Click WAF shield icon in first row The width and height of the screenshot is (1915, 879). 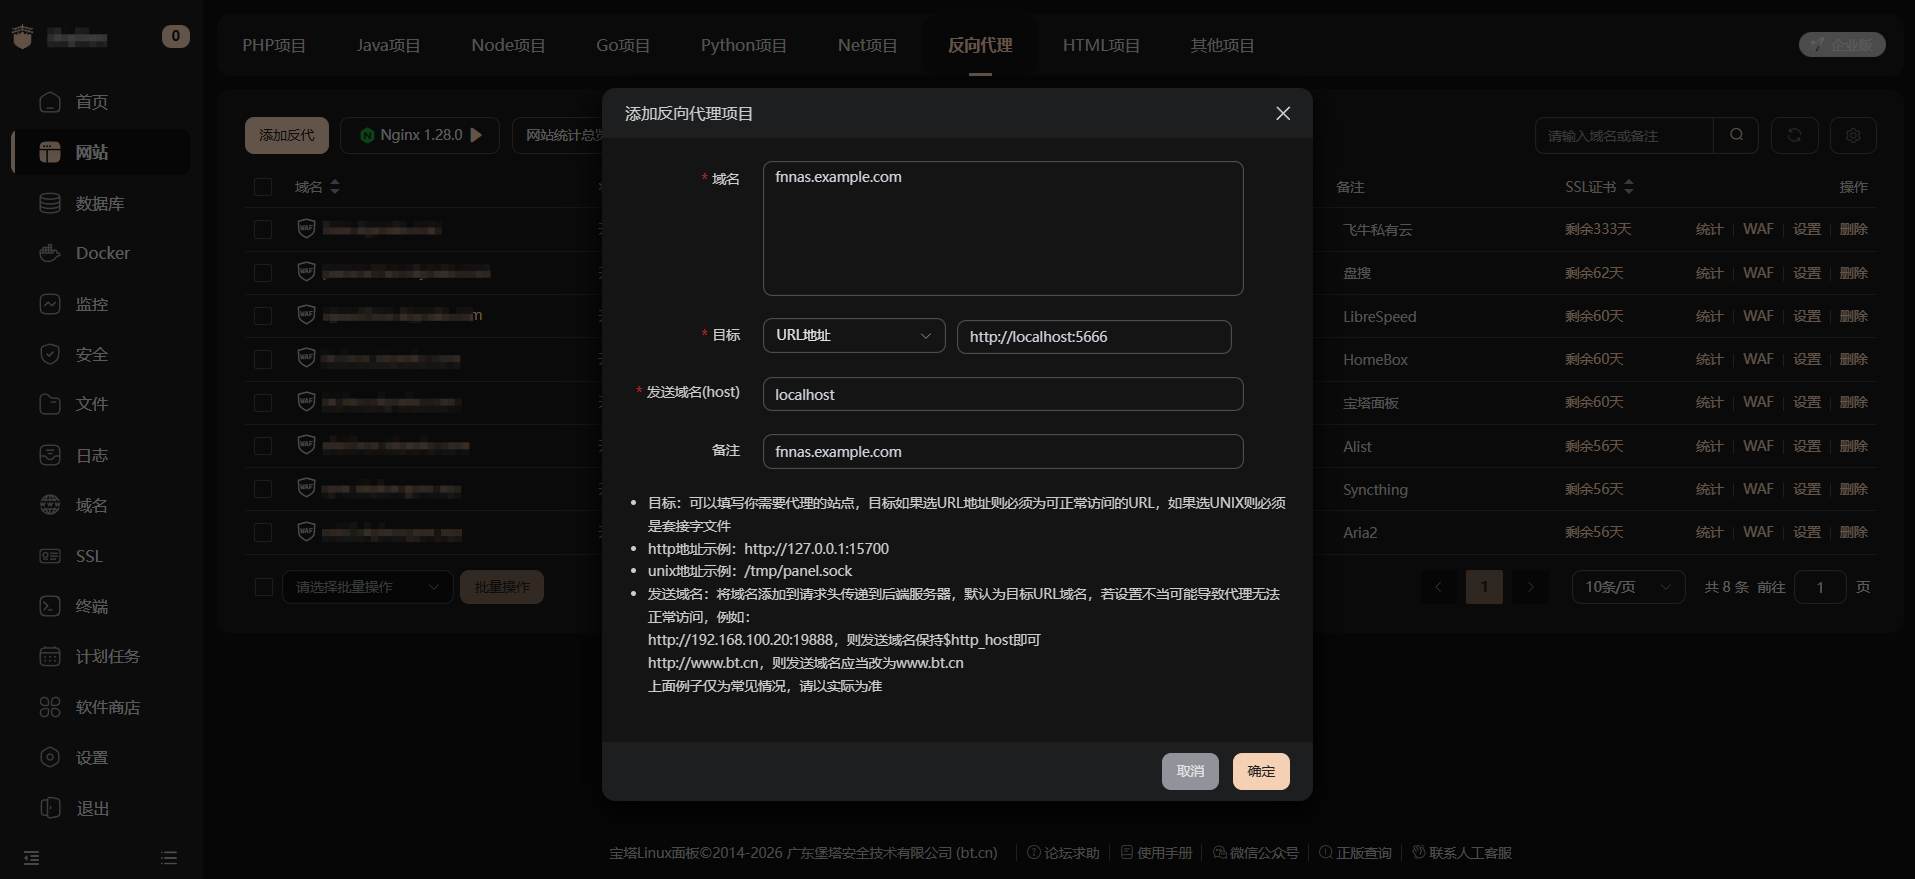pos(306,229)
